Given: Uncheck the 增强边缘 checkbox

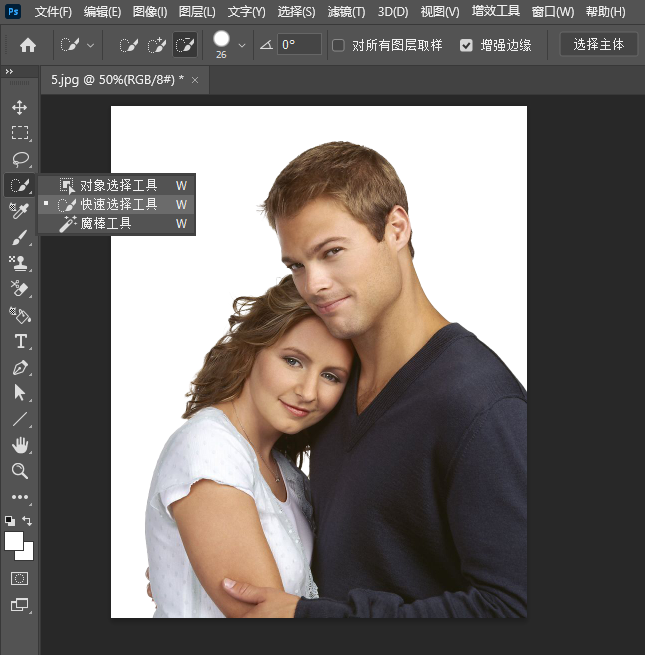Looking at the screenshot, I should coord(466,45).
